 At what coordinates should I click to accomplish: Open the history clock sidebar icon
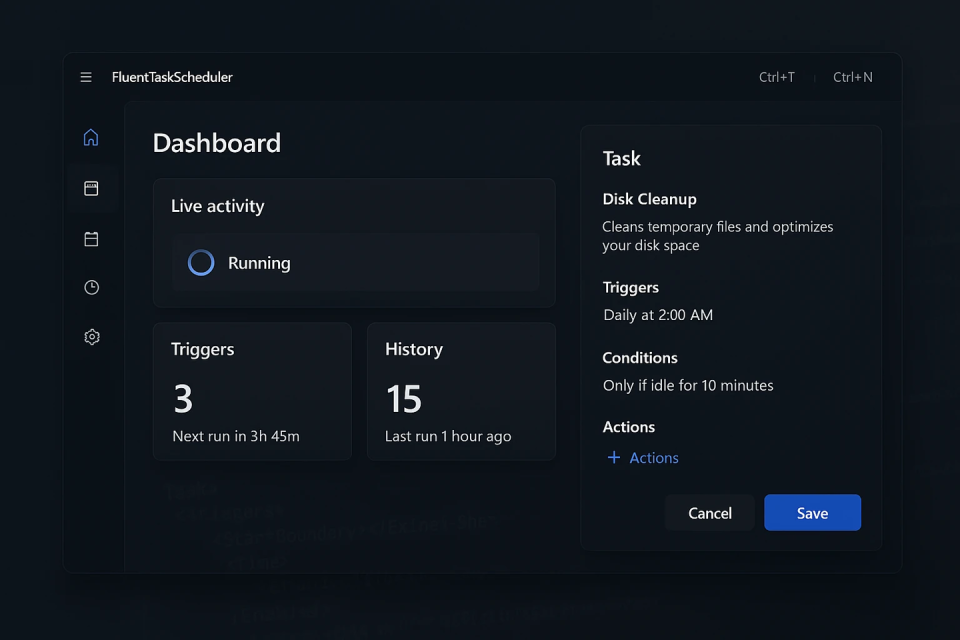coord(91,287)
